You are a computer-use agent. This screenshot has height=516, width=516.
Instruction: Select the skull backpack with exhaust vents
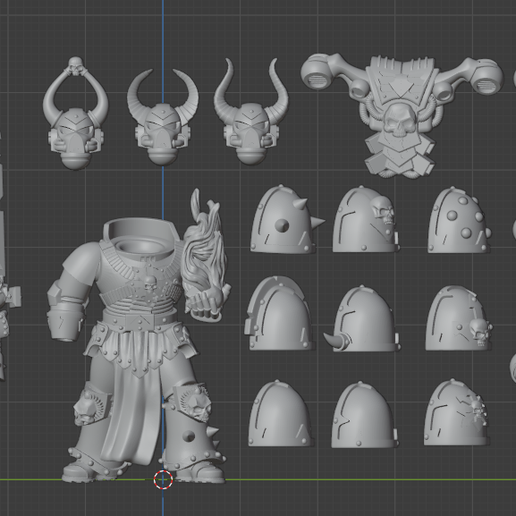point(402,115)
